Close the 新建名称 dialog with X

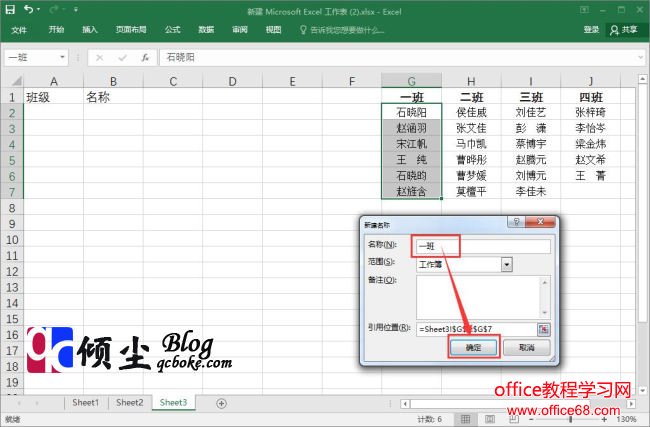540,222
